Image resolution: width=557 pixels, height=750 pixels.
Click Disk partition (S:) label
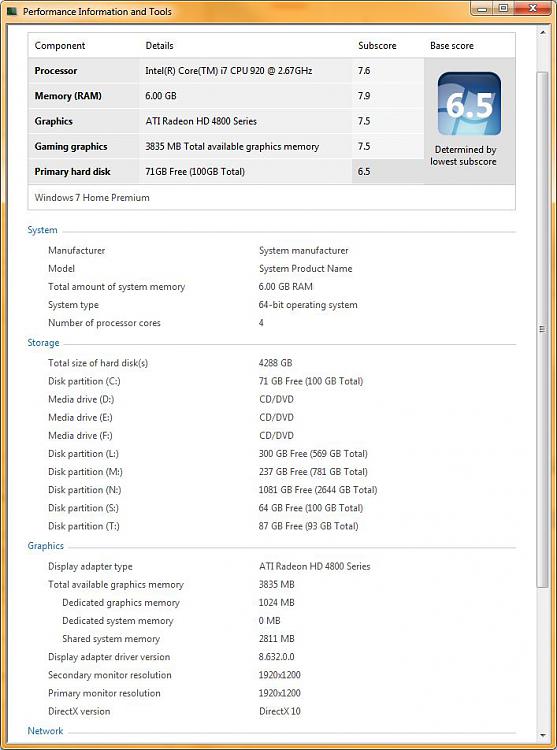83,508
